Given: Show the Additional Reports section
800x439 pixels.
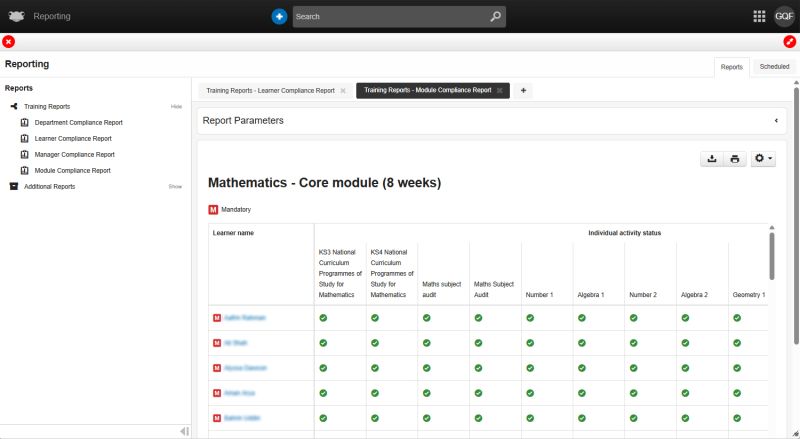Looking at the screenshot, I should pyautogui.click(x=175, y=186).
